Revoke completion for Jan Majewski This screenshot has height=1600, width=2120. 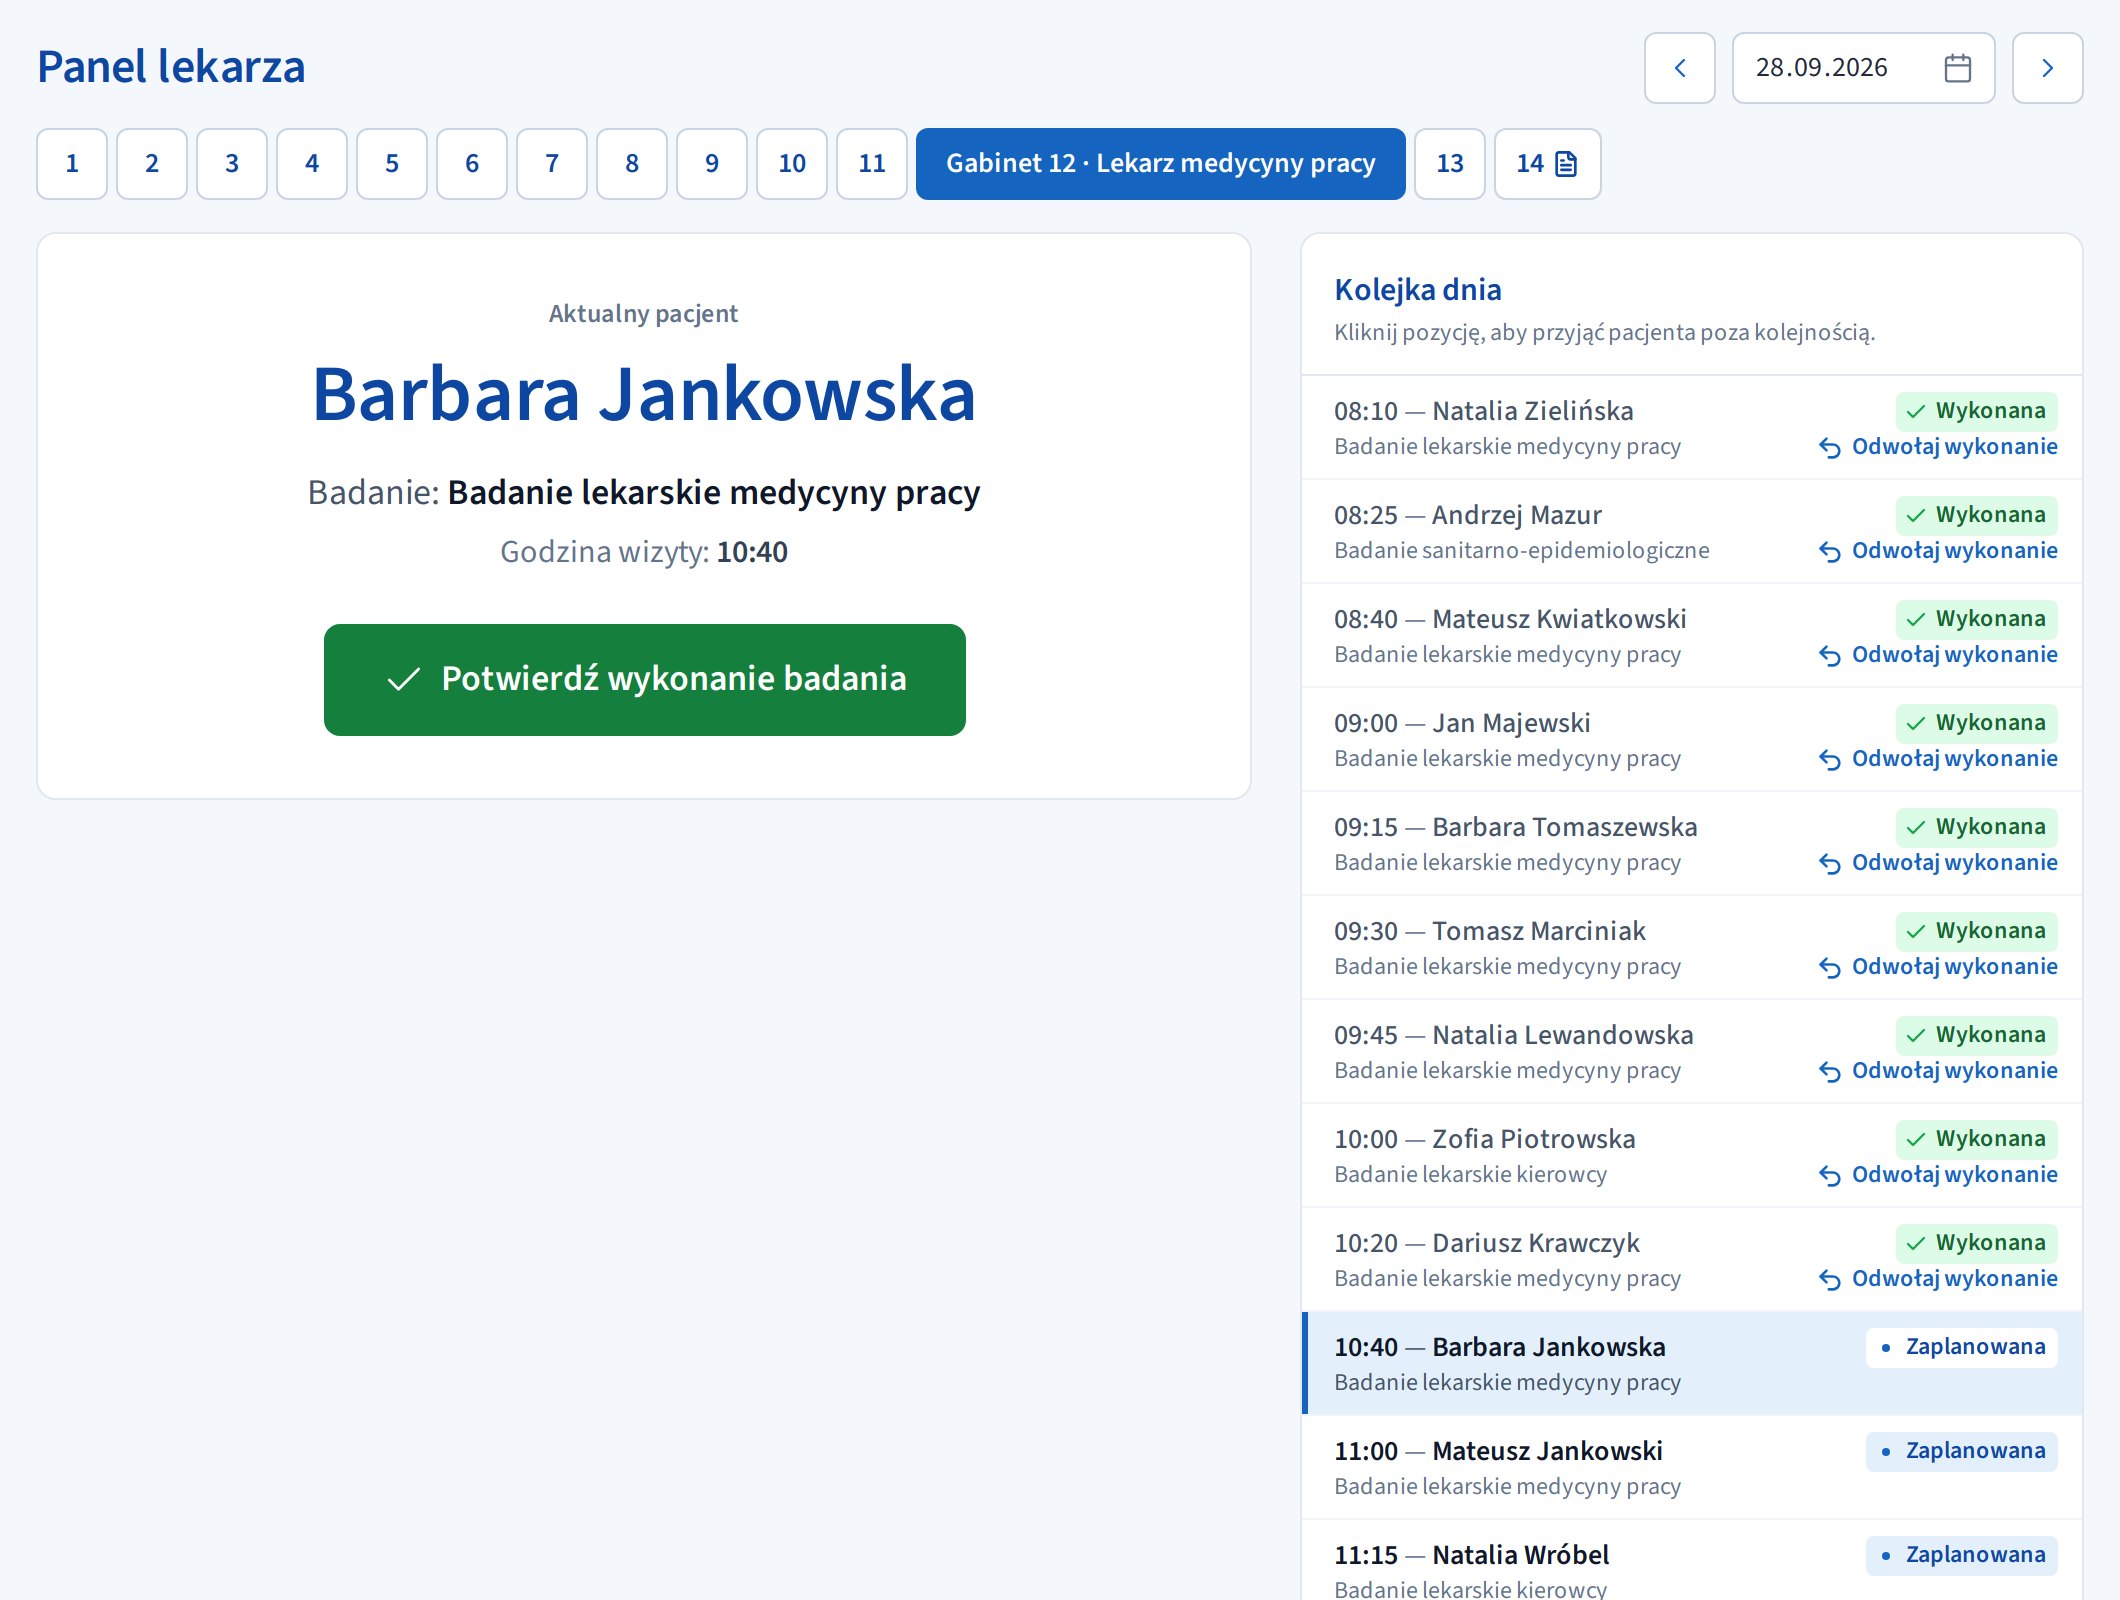pyautogui.click(x=1938, y=759)
